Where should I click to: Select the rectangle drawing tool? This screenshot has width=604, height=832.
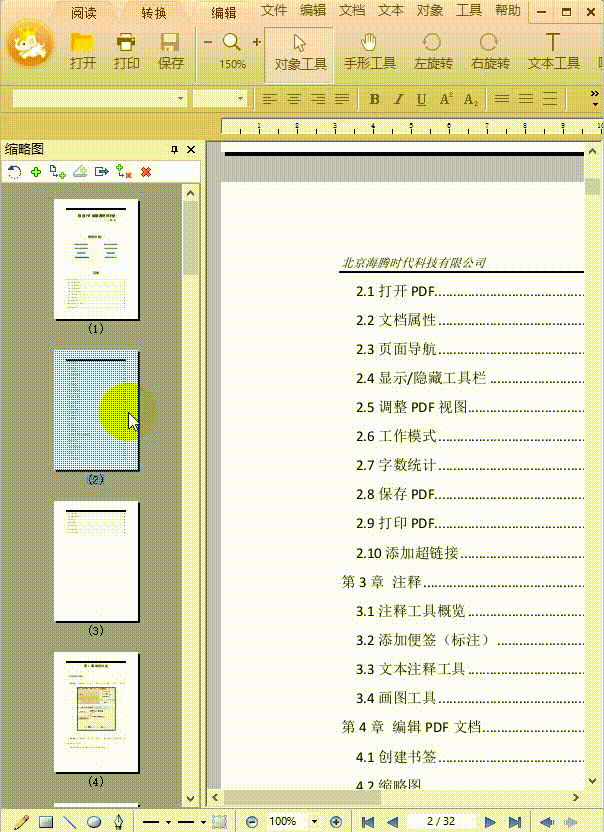pyautogui.click(x=46, y=822)
